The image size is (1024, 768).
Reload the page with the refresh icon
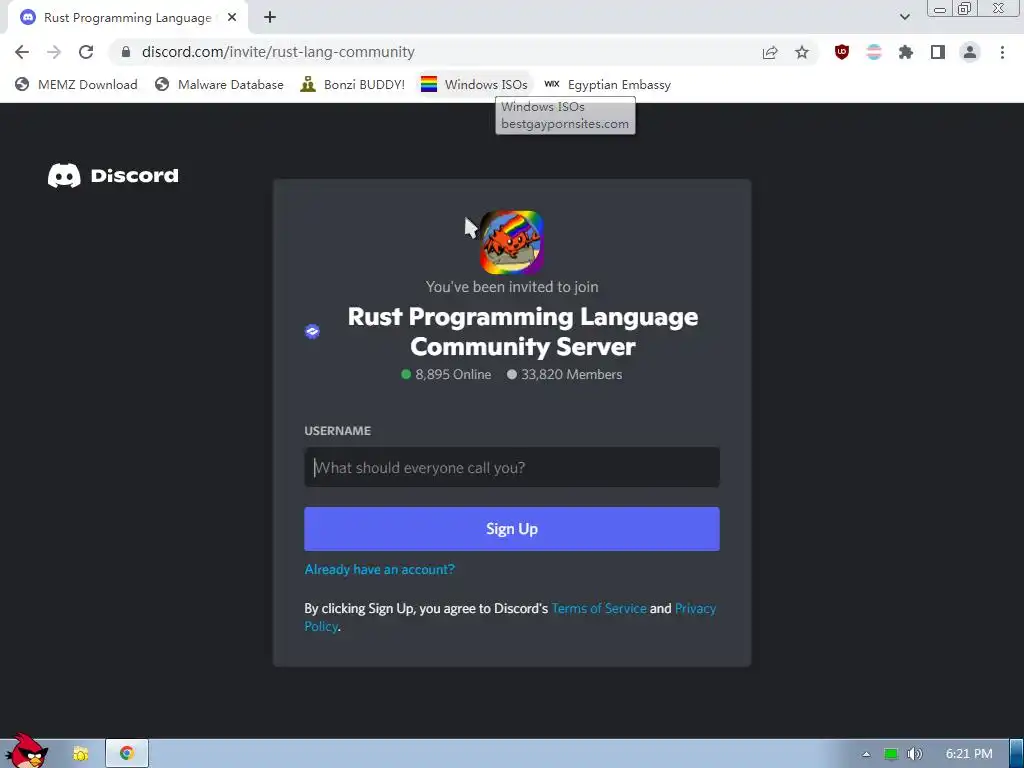coord(86,52)
